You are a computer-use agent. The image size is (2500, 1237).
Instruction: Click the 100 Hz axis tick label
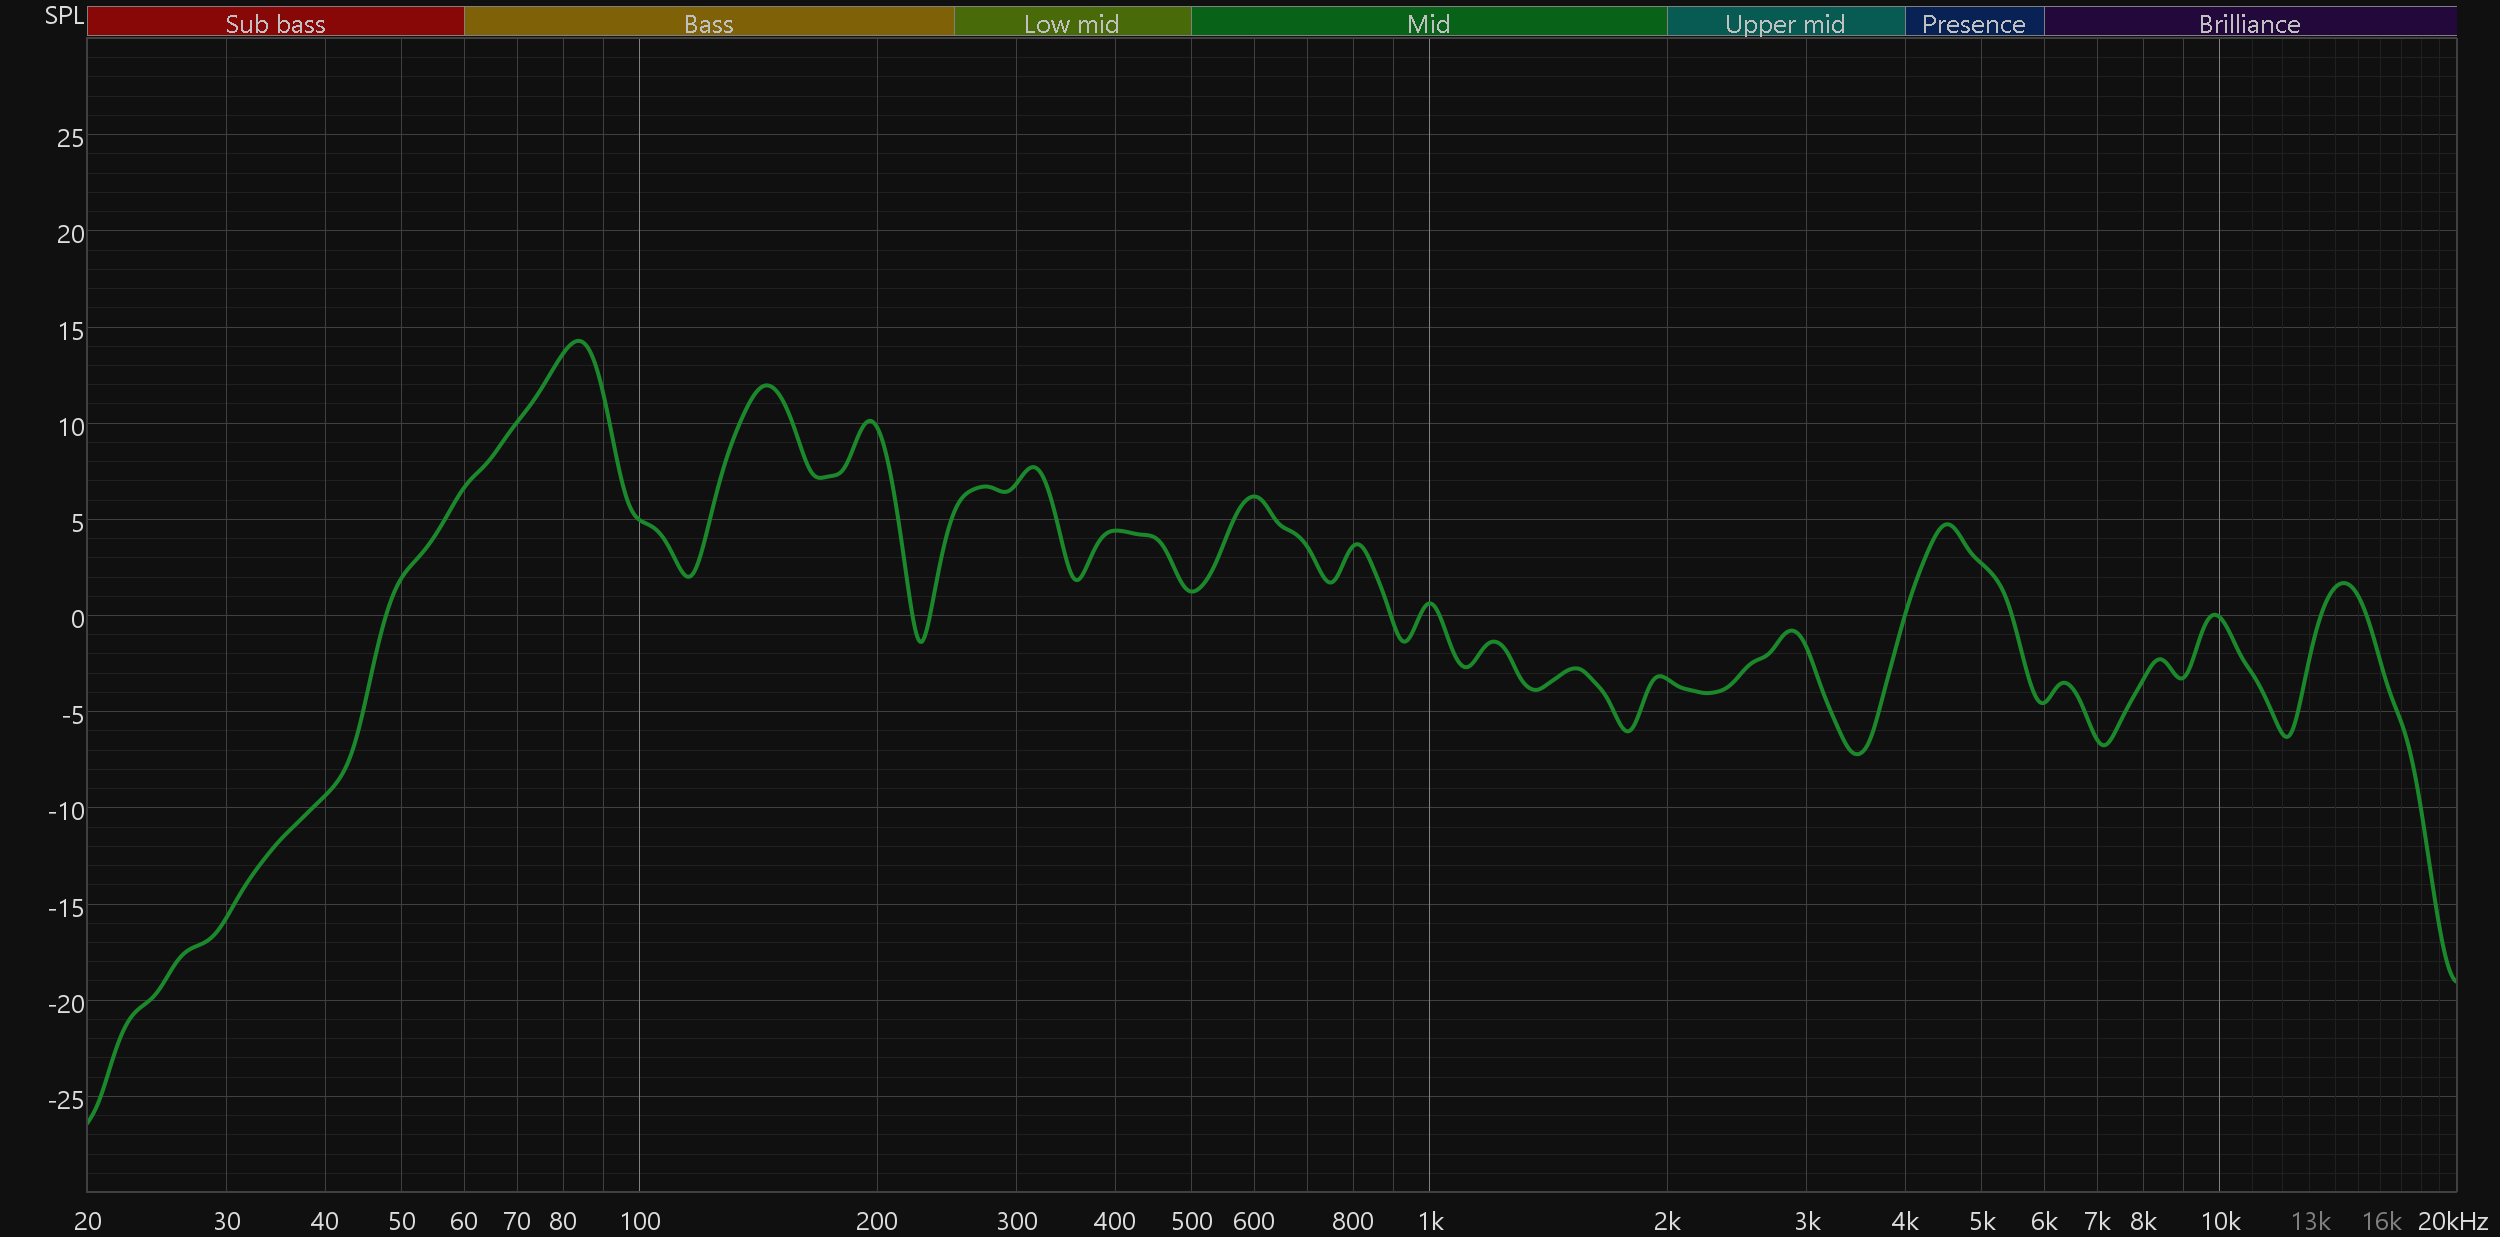coord(640,1221)
